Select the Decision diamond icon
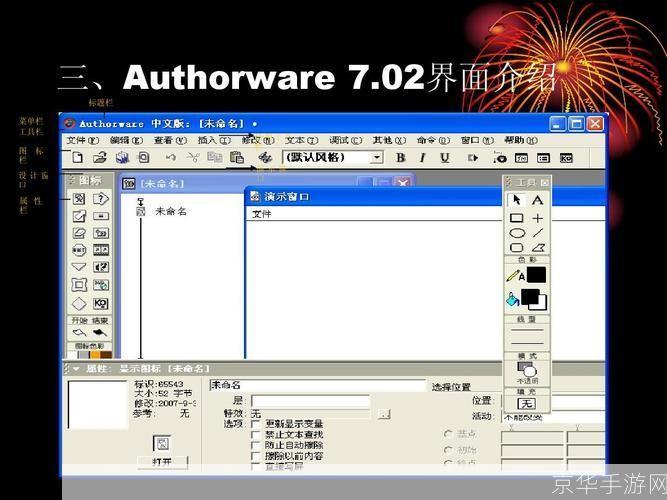The width and height of the screenshot is (667, 500). (x=79, y=304)
